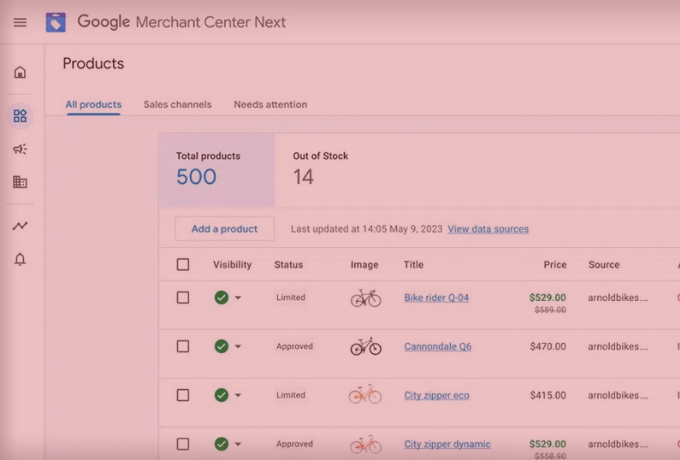Expand visibility dropdown for Bike rider Q-04
This screenshot has width=680, height=460.
238,298
